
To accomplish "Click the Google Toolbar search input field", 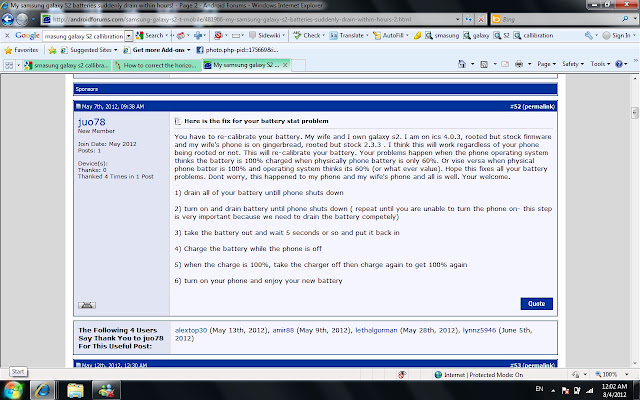I will (84, 36).
